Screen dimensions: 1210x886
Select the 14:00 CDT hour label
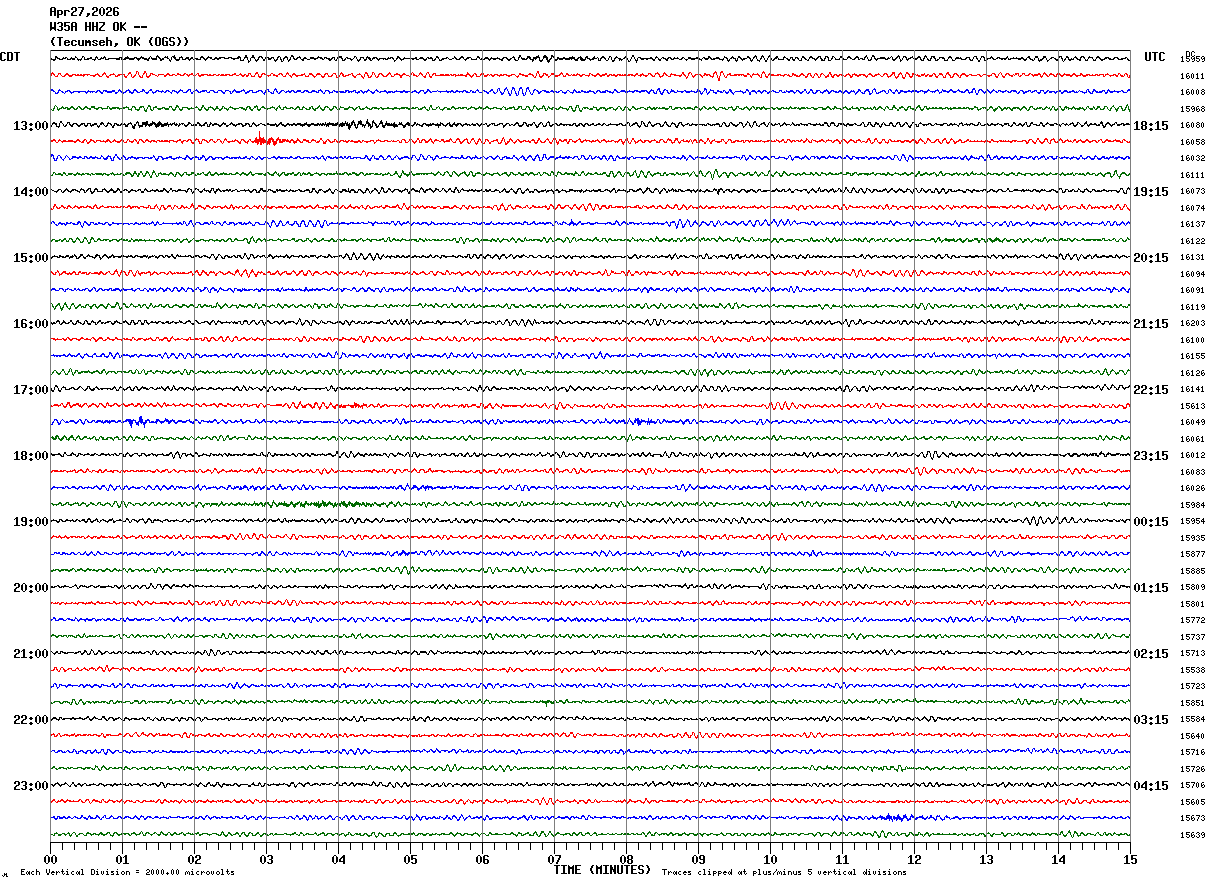click(30, 192)
